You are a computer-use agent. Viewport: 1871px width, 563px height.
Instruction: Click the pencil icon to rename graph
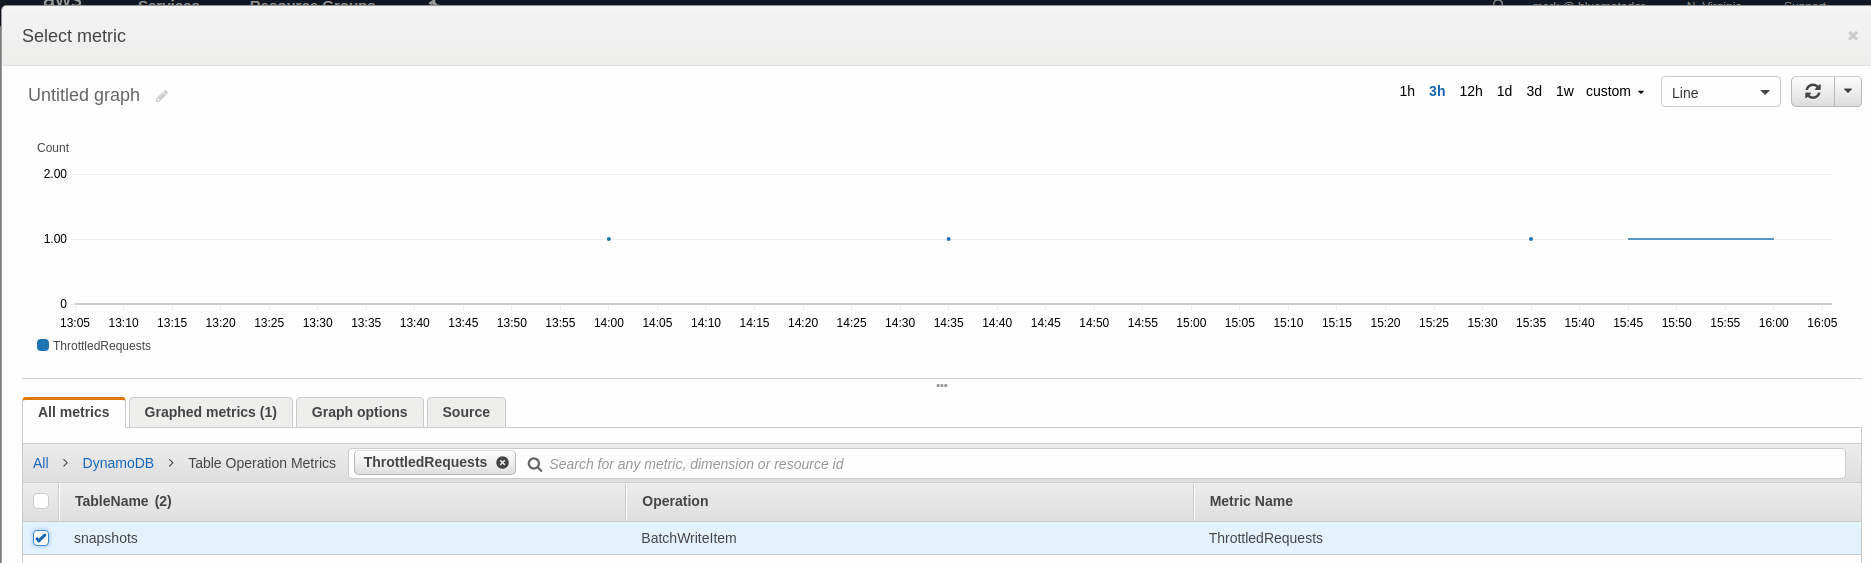(162, 96)
